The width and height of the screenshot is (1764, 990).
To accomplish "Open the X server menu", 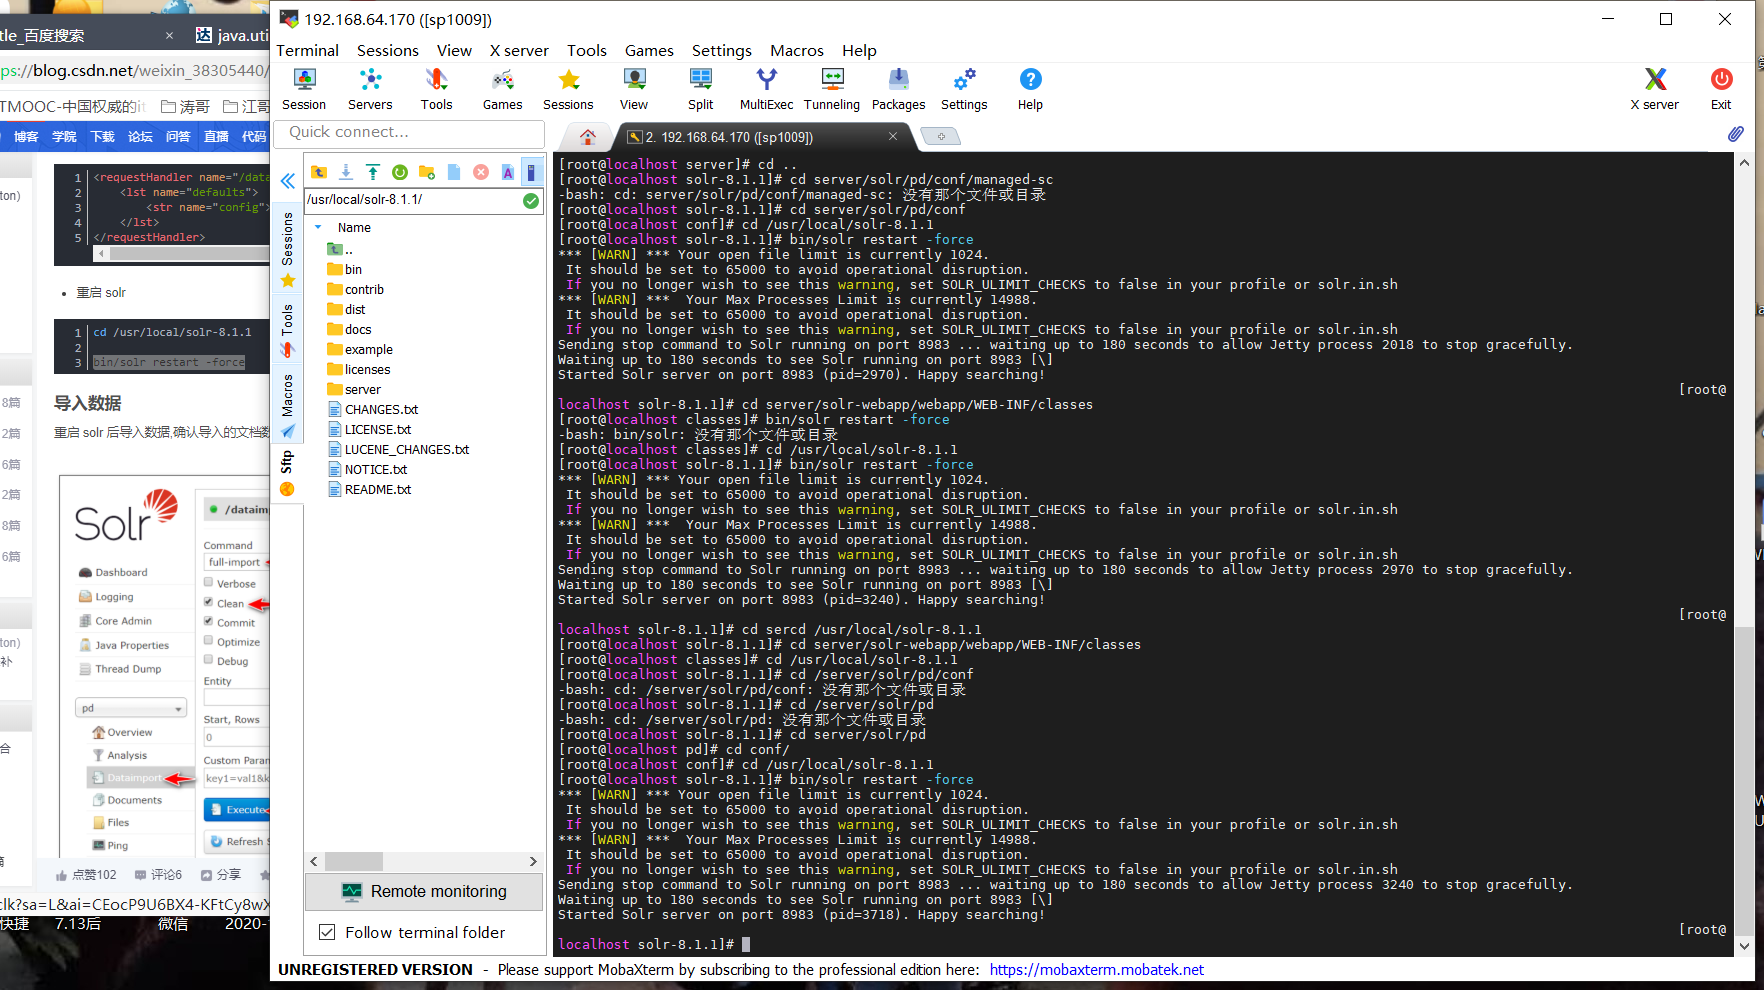I will click(x=519, y=50).
